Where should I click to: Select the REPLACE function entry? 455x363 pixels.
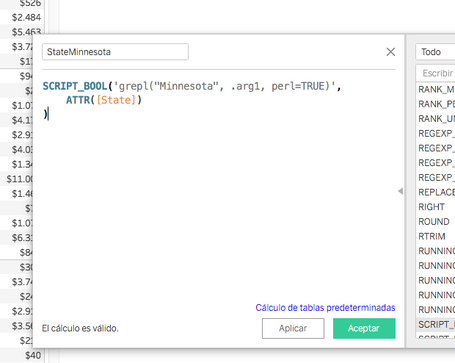(436, 192)
